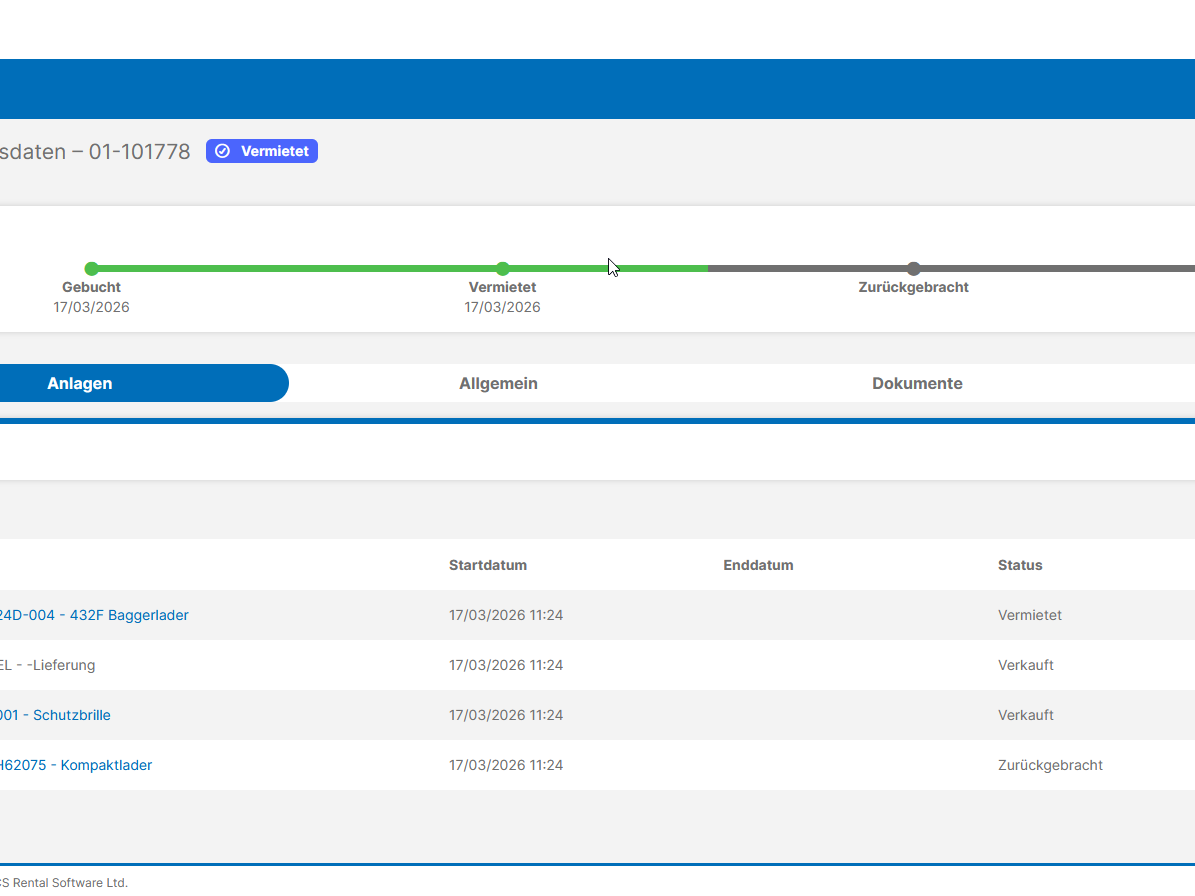The image size is (1195, 896).
Task: Click the date under Vermietet timeline label
Action: point(502,307)
